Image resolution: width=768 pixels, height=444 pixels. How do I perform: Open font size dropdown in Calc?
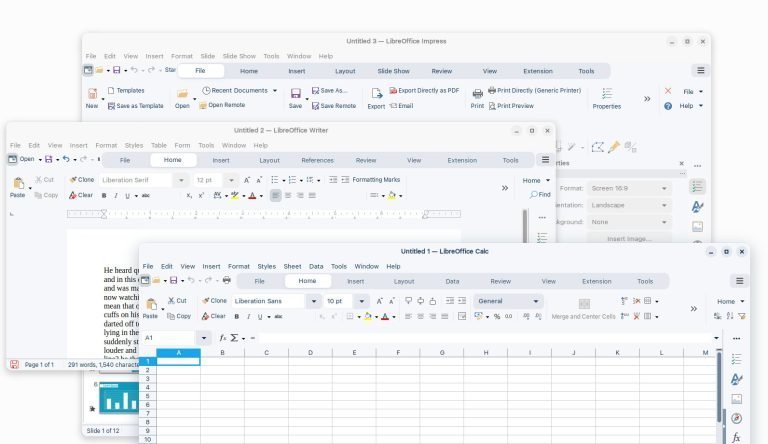(x=361, y=301)
